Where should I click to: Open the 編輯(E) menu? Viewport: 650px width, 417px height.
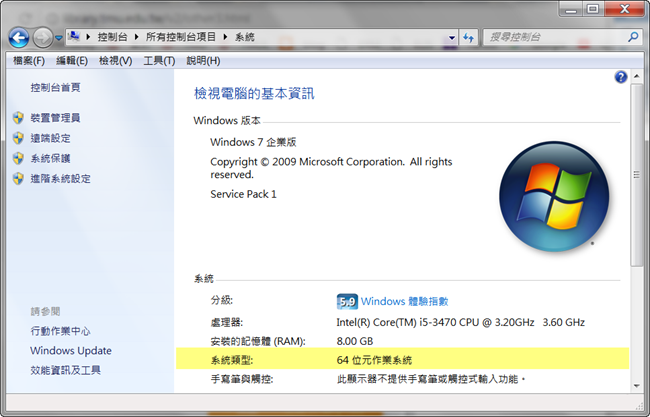[72, 61]
